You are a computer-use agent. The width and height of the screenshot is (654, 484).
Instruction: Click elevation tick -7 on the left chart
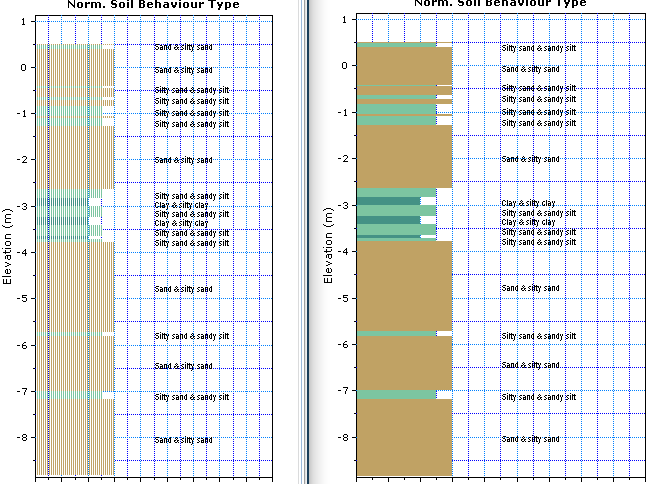coord(22,391)
